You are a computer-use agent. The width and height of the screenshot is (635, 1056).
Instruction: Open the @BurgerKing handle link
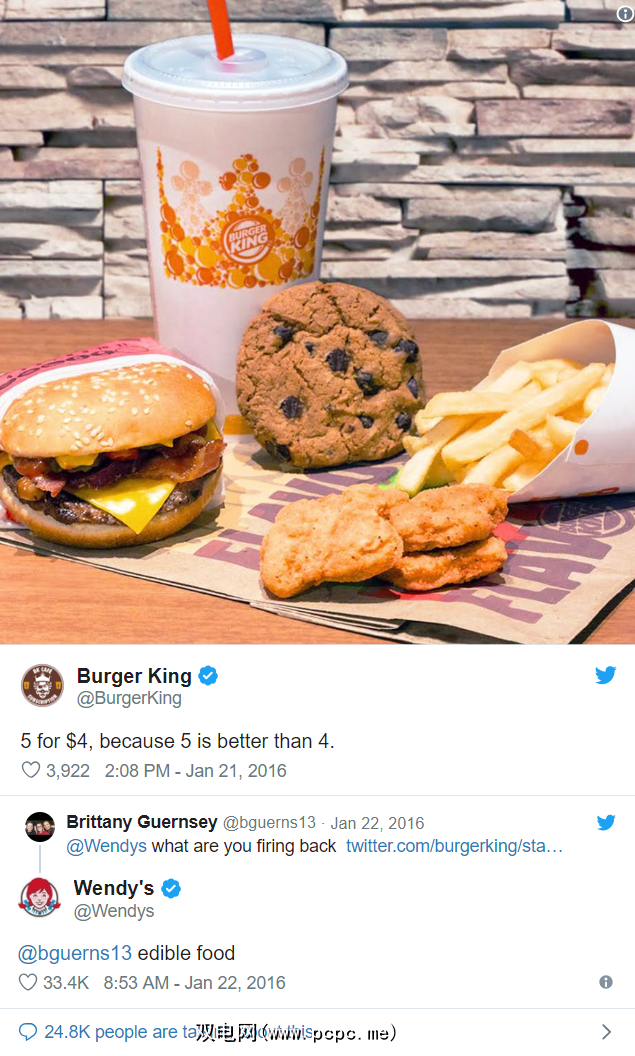tap(129, 698)
